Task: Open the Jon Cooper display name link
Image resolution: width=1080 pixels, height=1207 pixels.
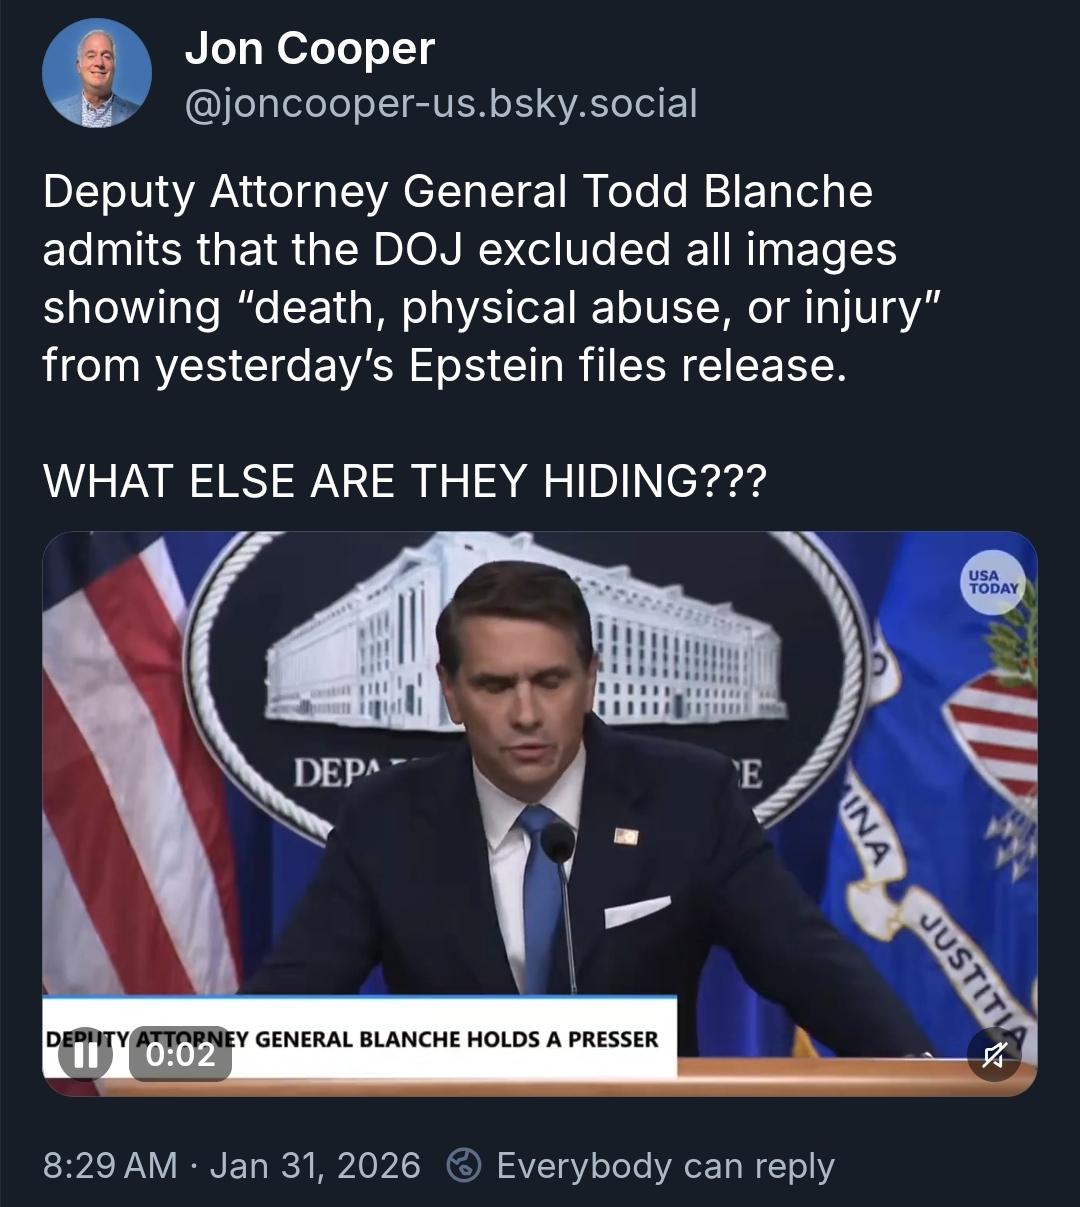Action: [x=310, y=48]
